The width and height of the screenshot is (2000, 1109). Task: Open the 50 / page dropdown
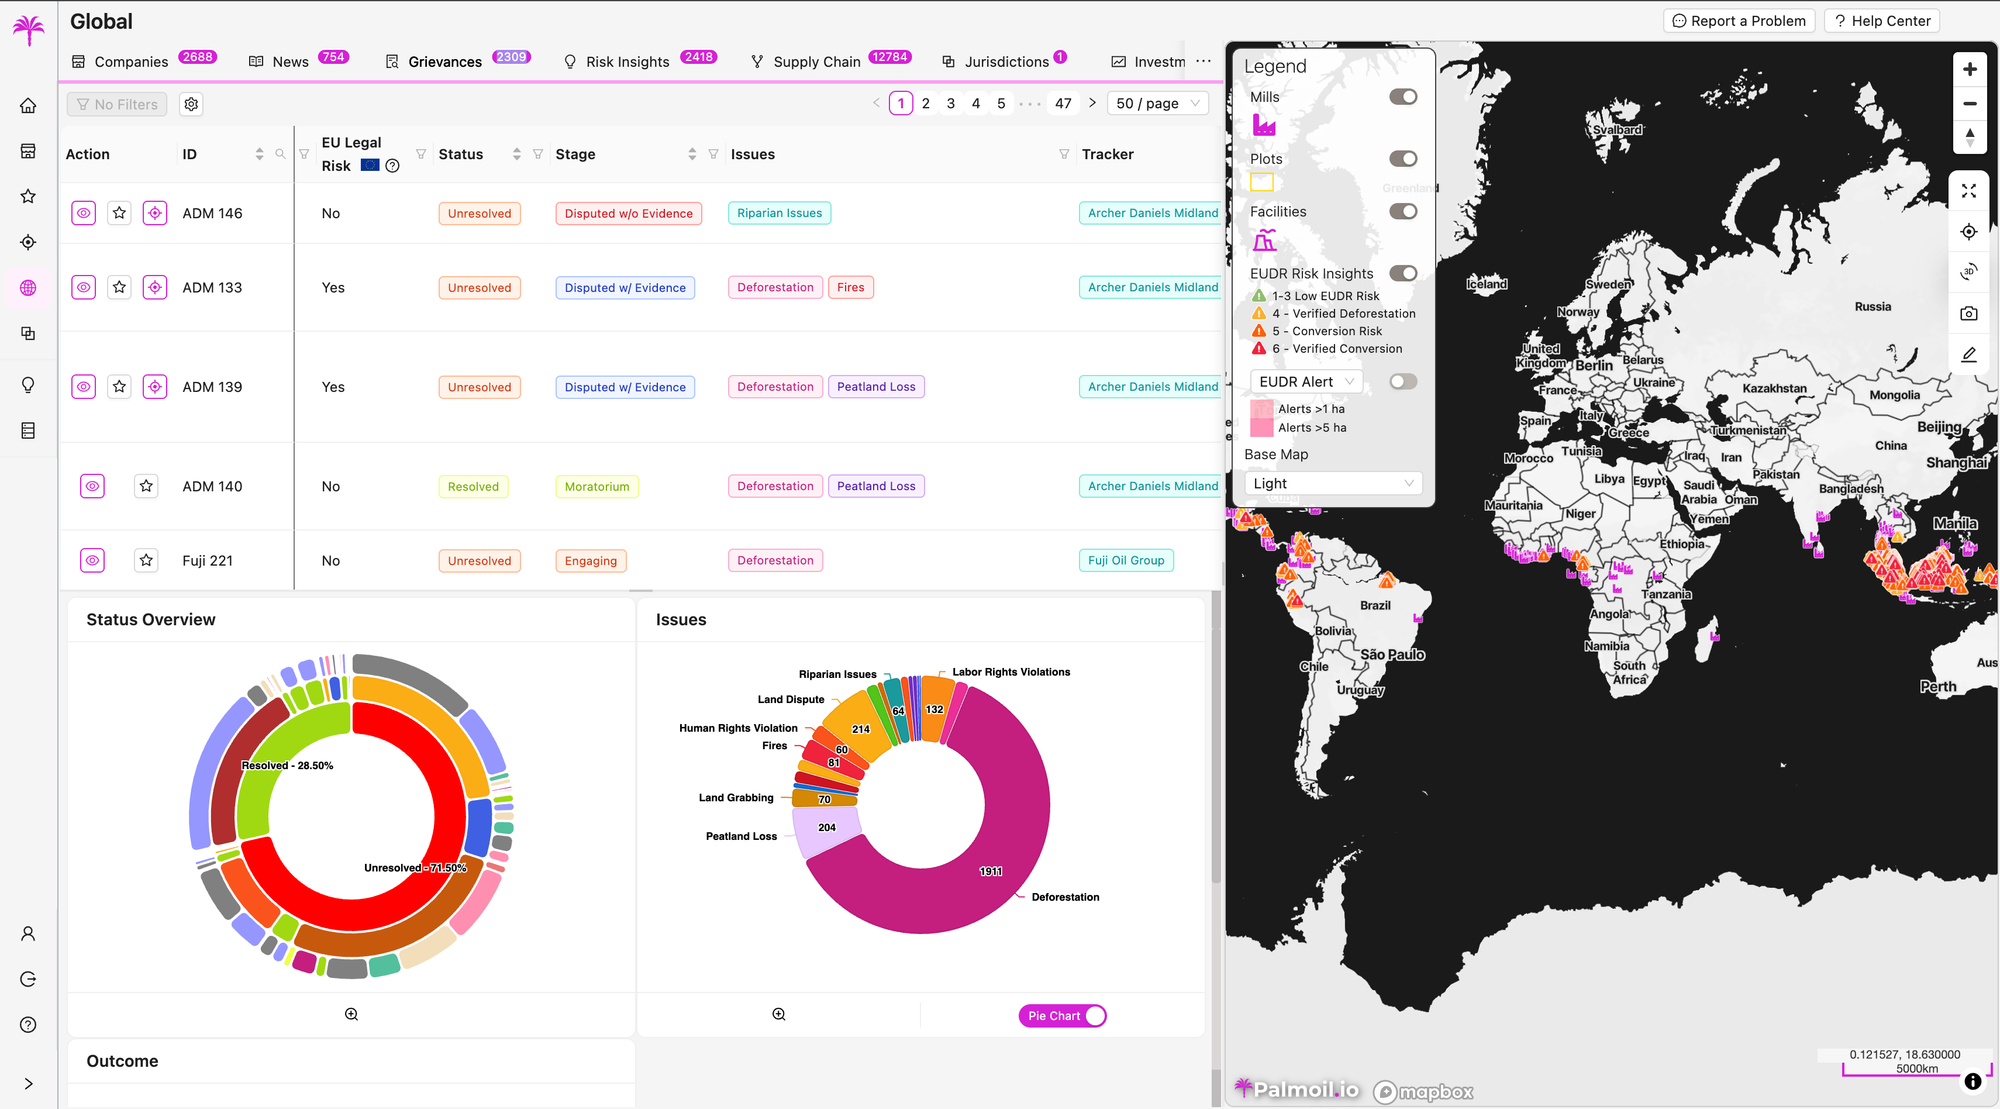[1158, 103]
